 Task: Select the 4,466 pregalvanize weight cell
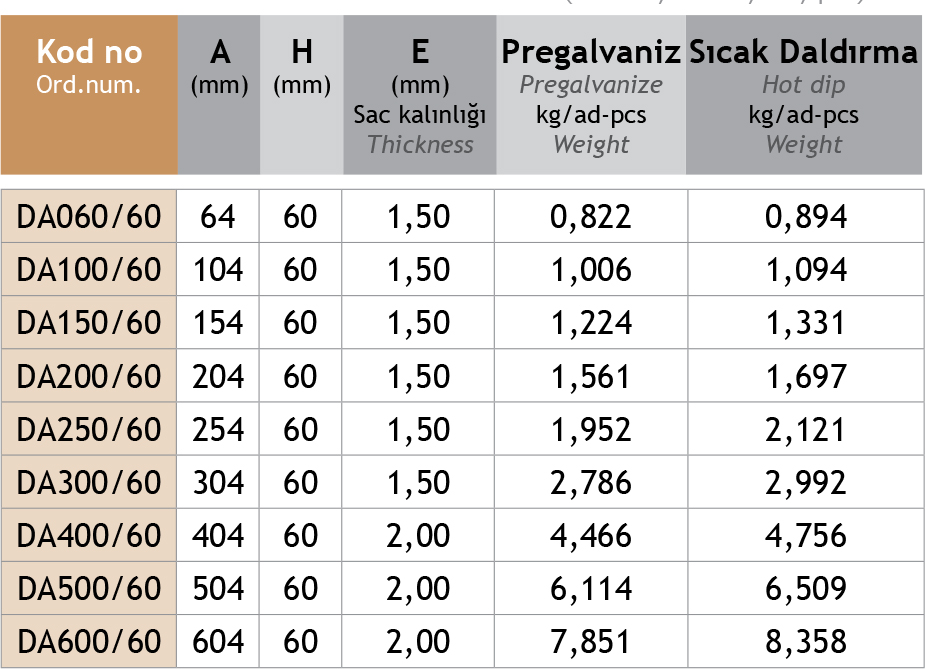tap(591, 536)
